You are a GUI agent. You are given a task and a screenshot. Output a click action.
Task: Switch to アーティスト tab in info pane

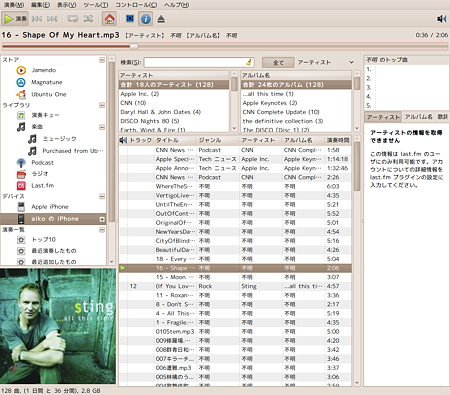click(383, 117)
